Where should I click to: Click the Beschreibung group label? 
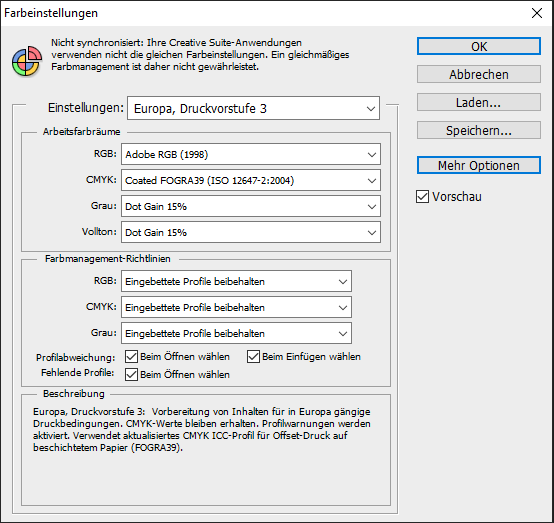73,394
